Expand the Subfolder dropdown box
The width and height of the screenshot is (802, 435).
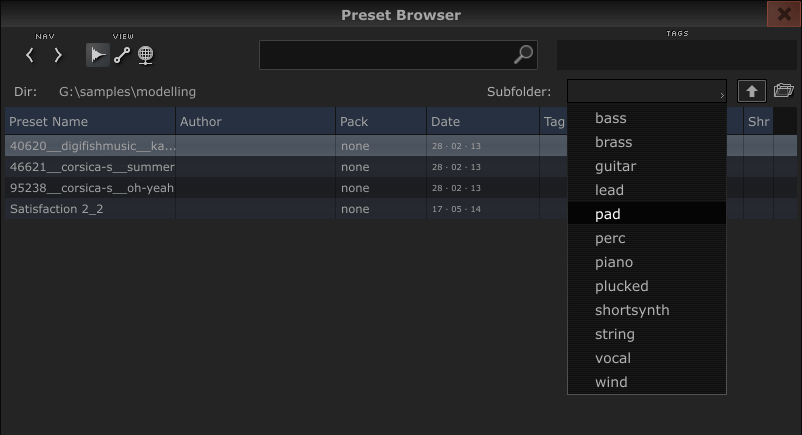(647, 91)
